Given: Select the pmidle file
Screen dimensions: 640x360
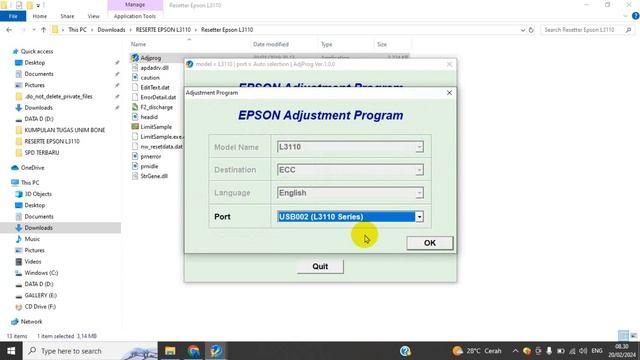Looking at the screenshot, I should pyautogui.click(x=149, y=166).
